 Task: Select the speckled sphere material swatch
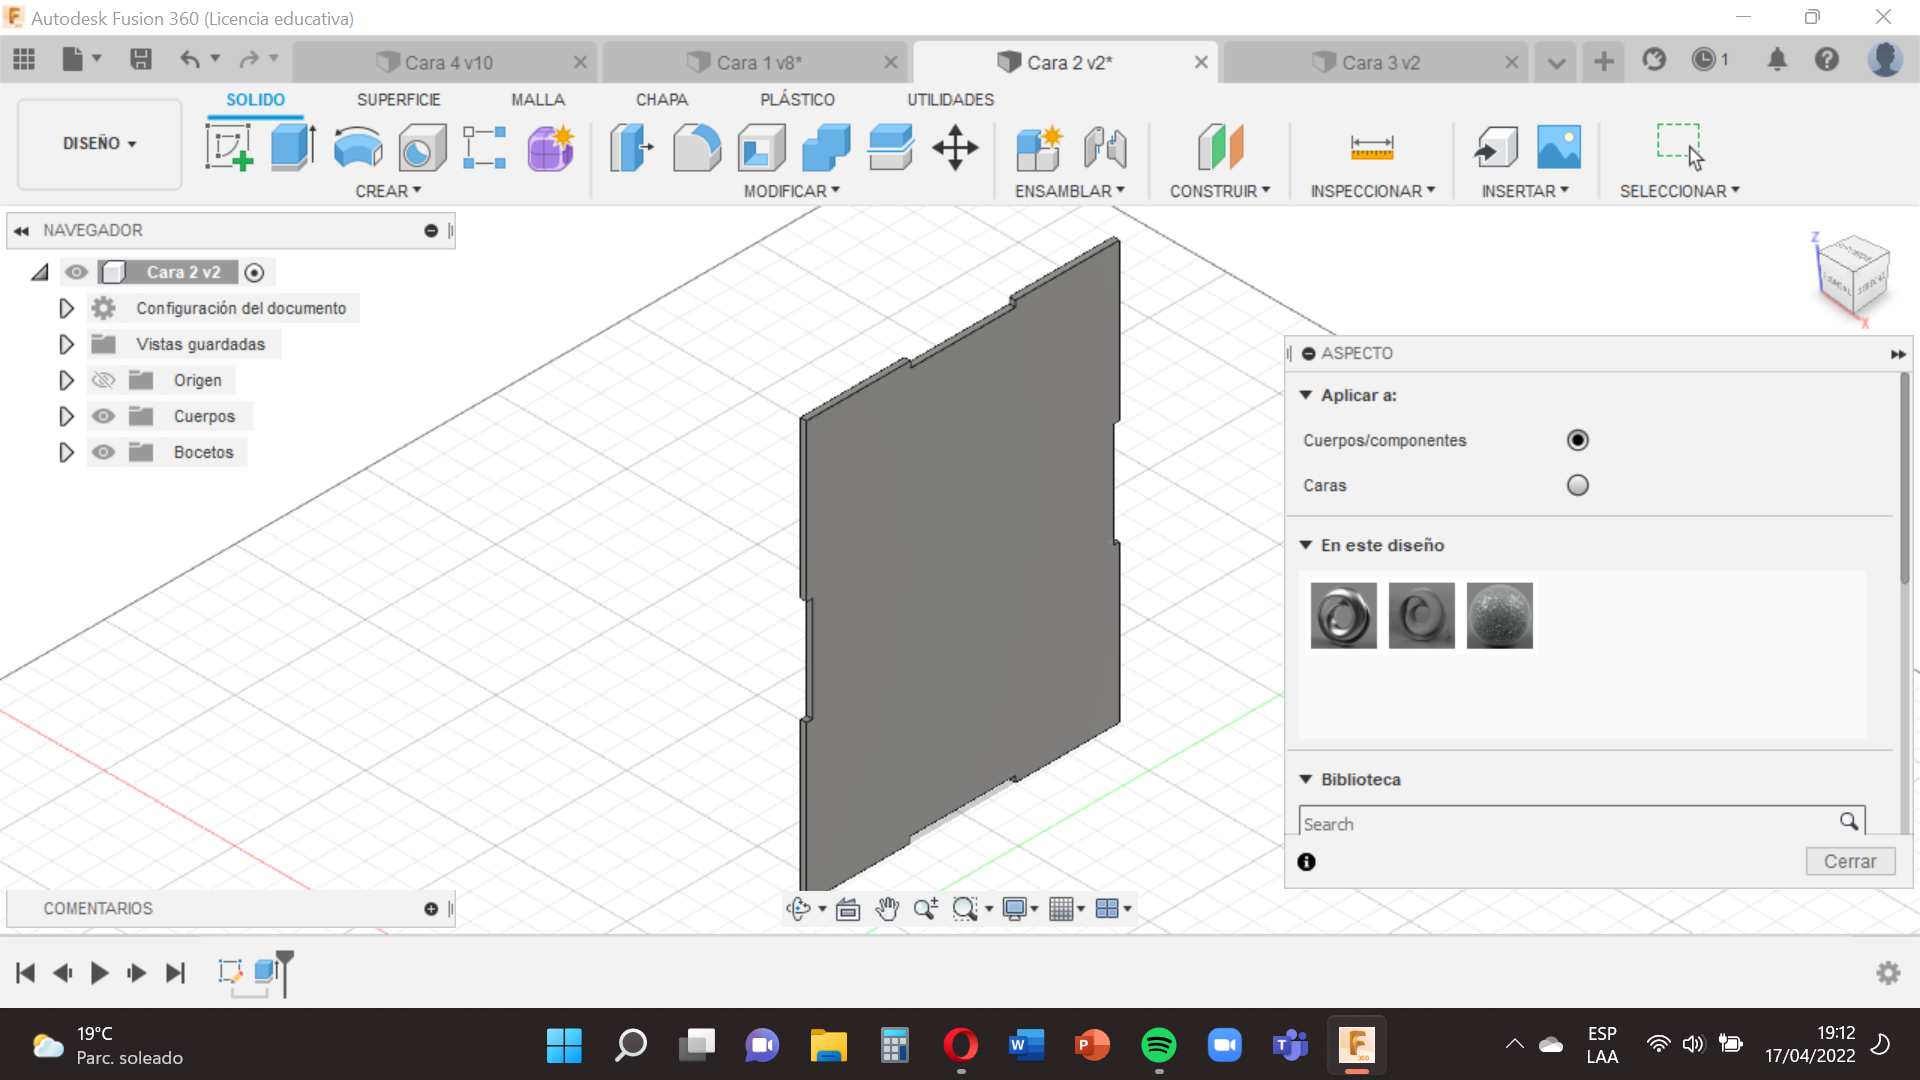(x=1499, y=616)
